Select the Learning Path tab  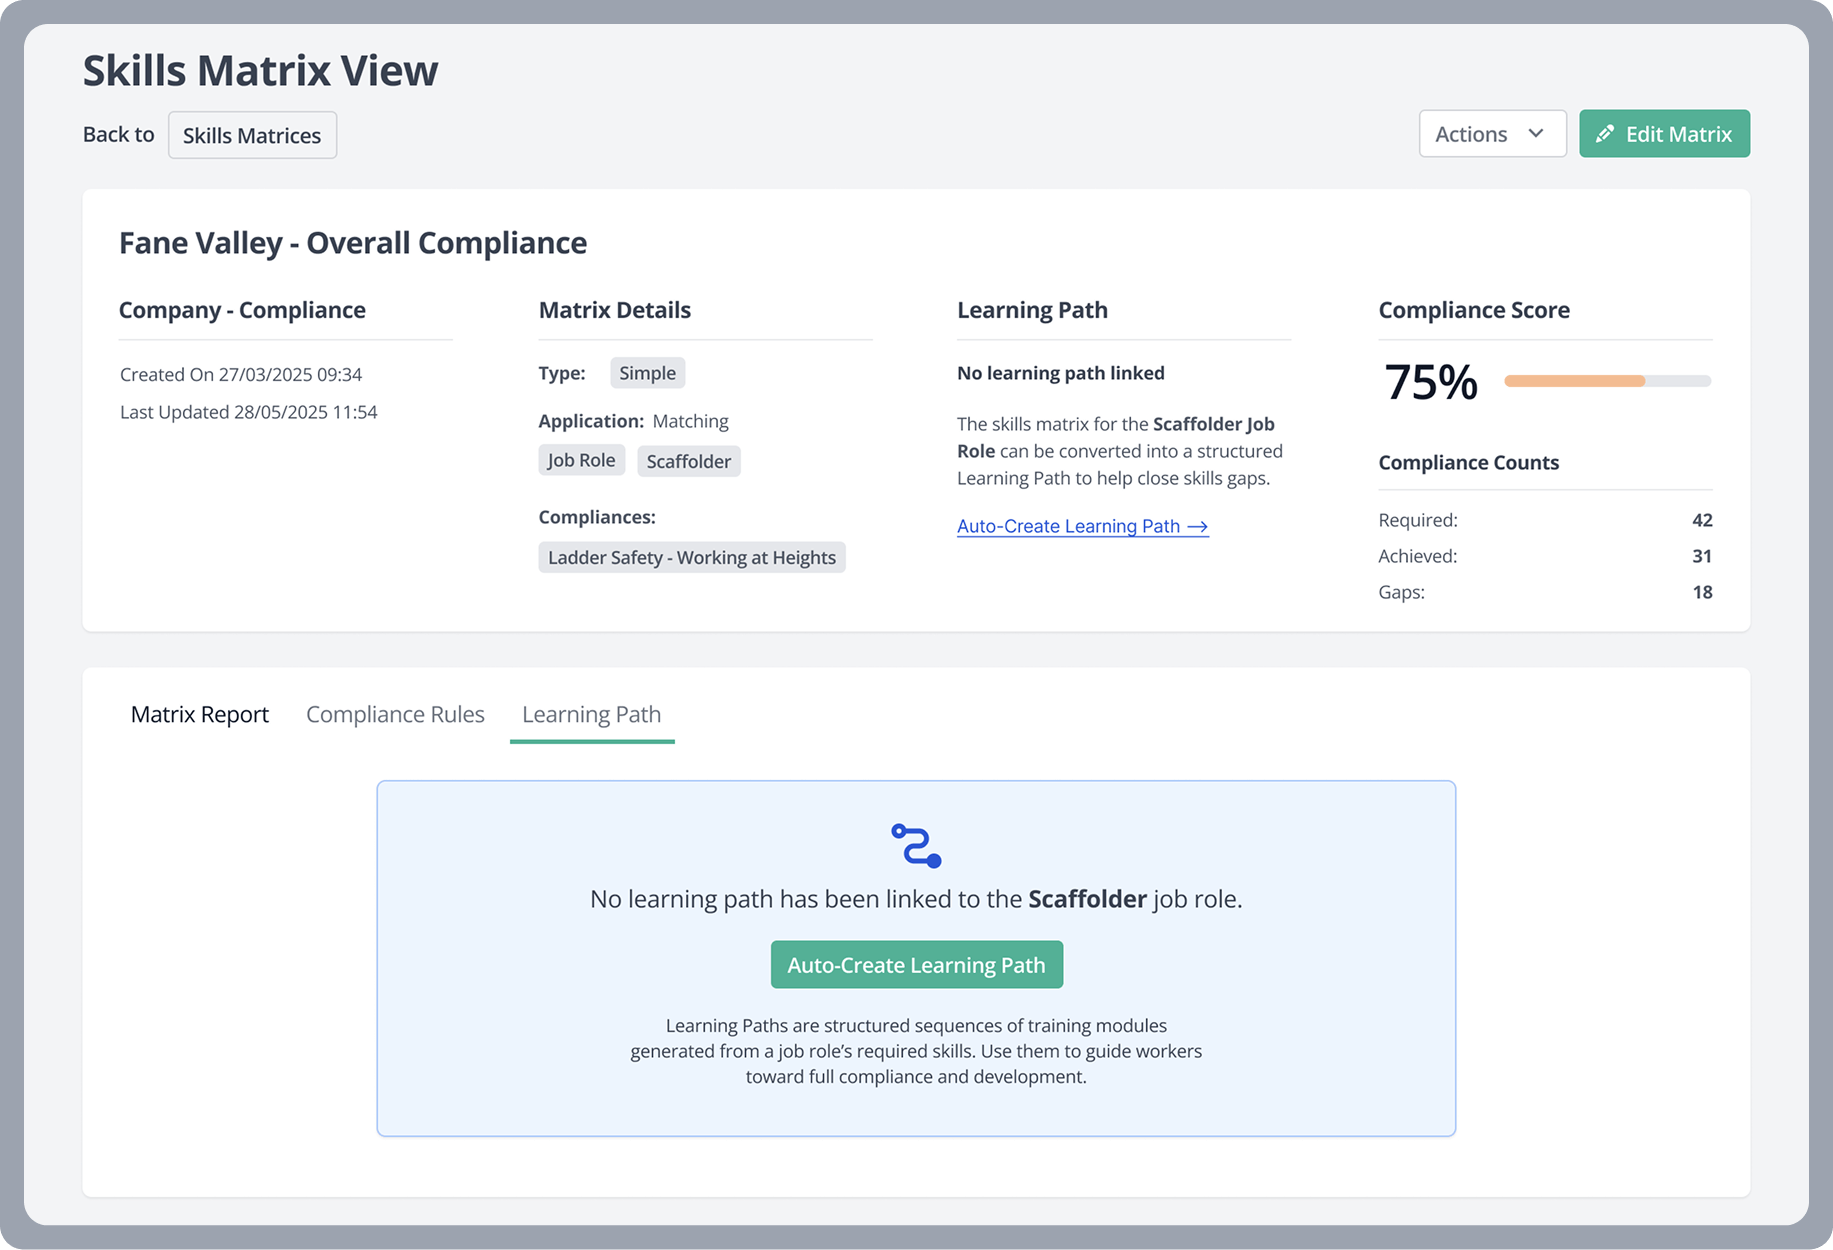tap(591, 714)
